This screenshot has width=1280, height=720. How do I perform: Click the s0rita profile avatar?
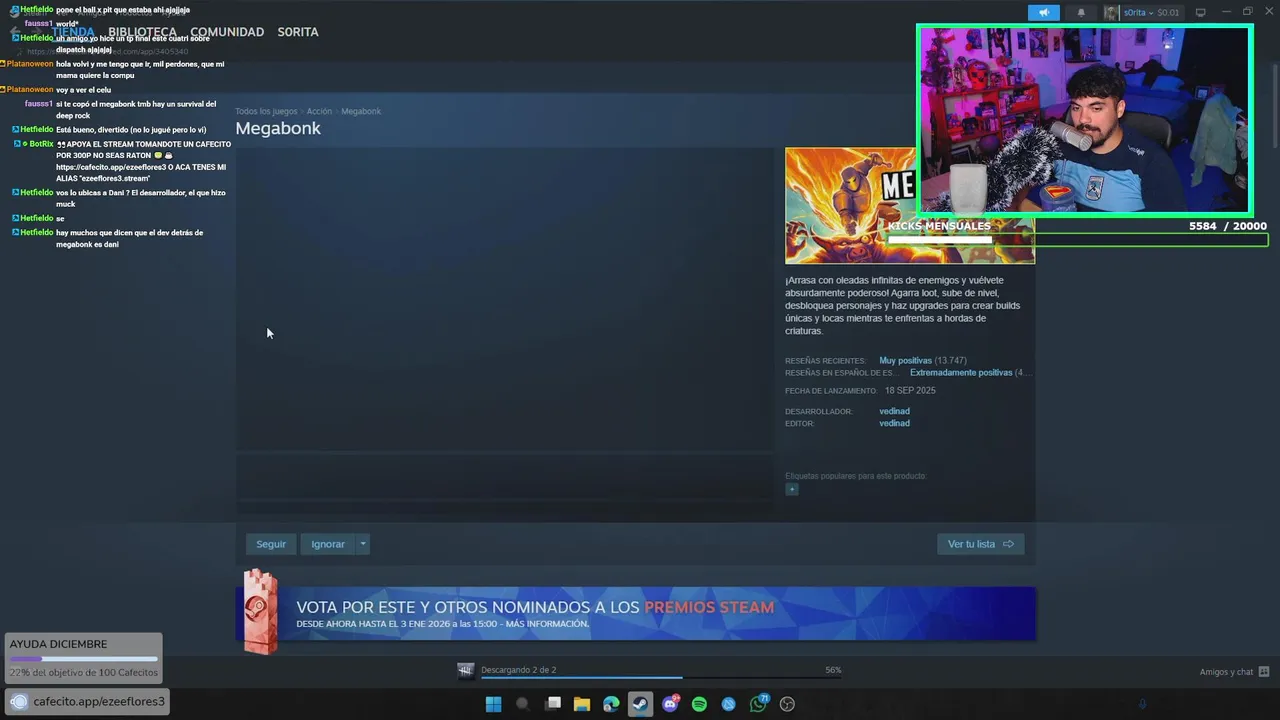coord(1111,12)
